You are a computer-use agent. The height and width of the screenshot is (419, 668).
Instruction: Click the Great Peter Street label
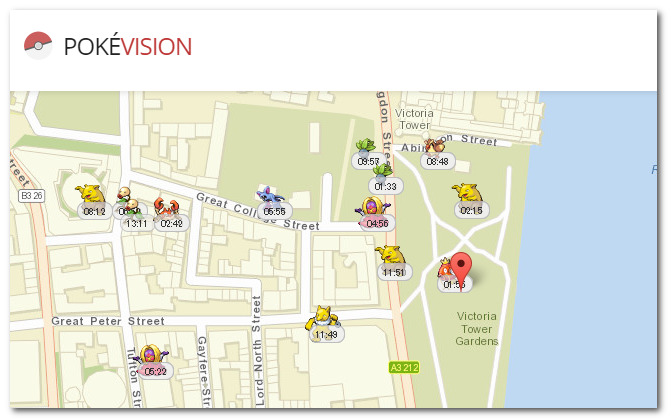coord(108,321)
